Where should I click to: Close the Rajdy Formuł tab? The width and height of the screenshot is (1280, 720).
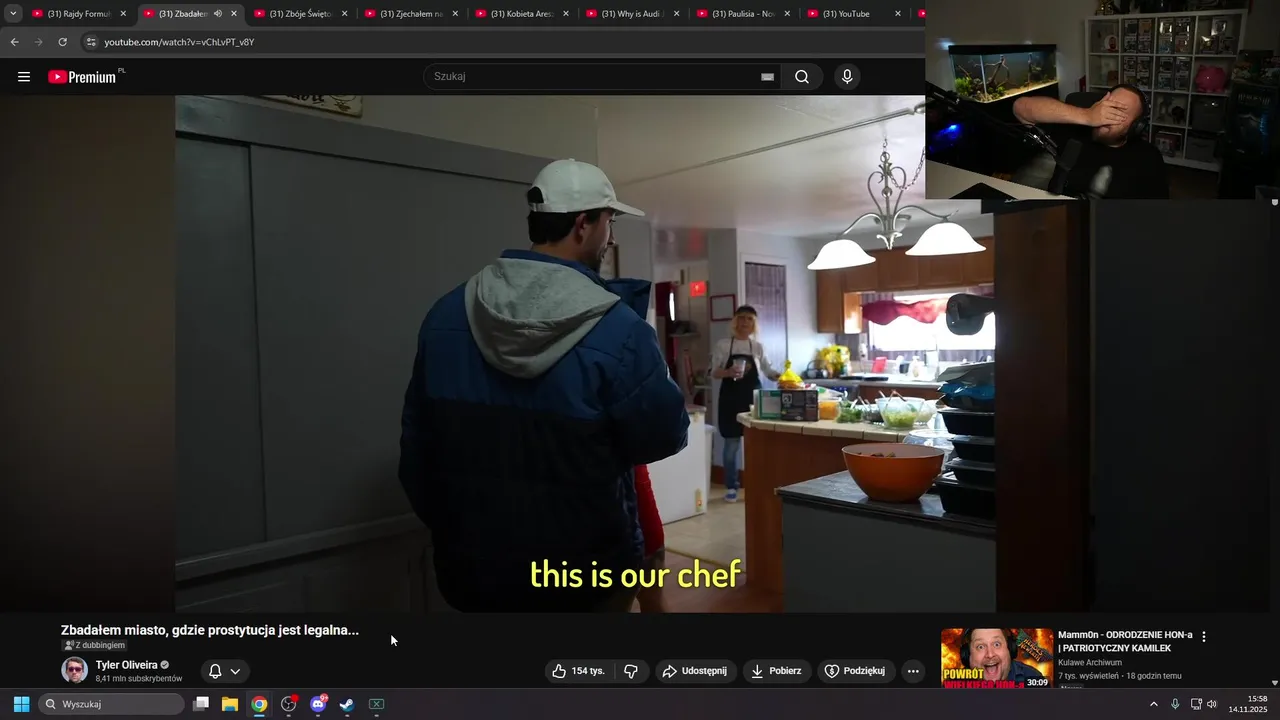(x=123, y=14)
